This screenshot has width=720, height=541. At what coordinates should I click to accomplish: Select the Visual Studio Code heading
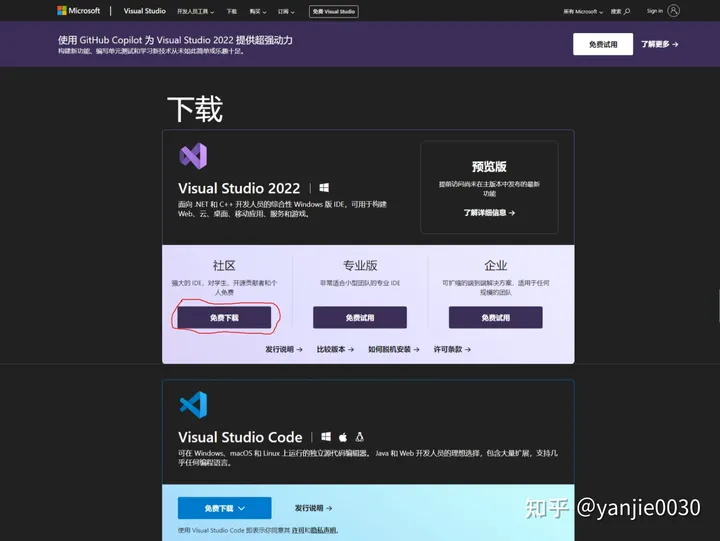[240, 437]
